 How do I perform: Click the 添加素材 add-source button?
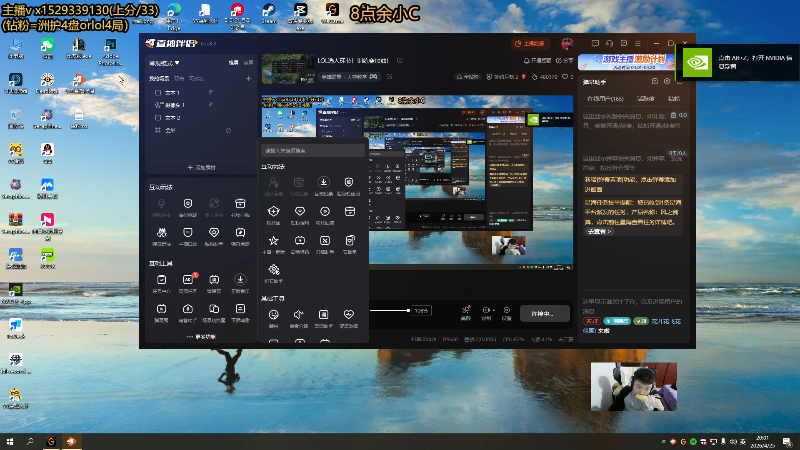202,167
